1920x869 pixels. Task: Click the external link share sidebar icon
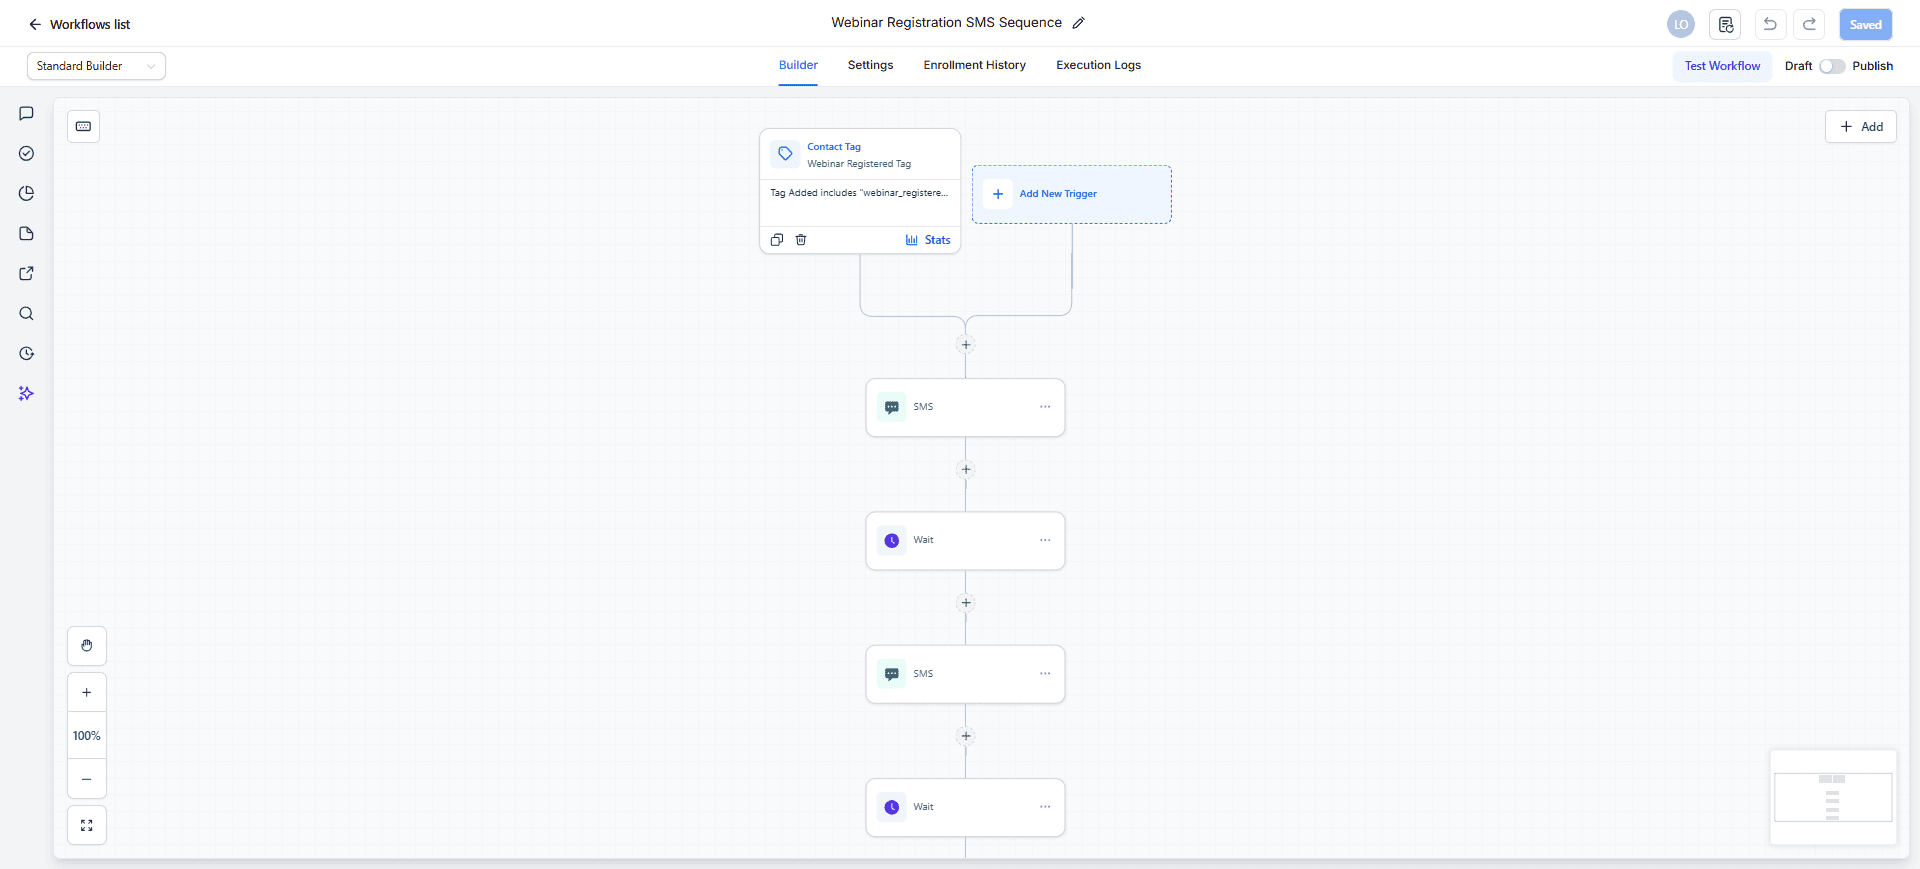click(x=27, y=274)
